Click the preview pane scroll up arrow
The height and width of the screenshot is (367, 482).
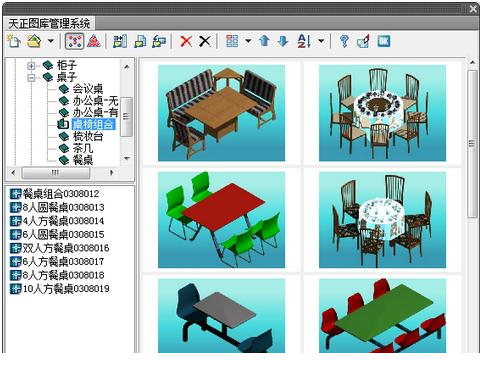(x=472, y=62)
